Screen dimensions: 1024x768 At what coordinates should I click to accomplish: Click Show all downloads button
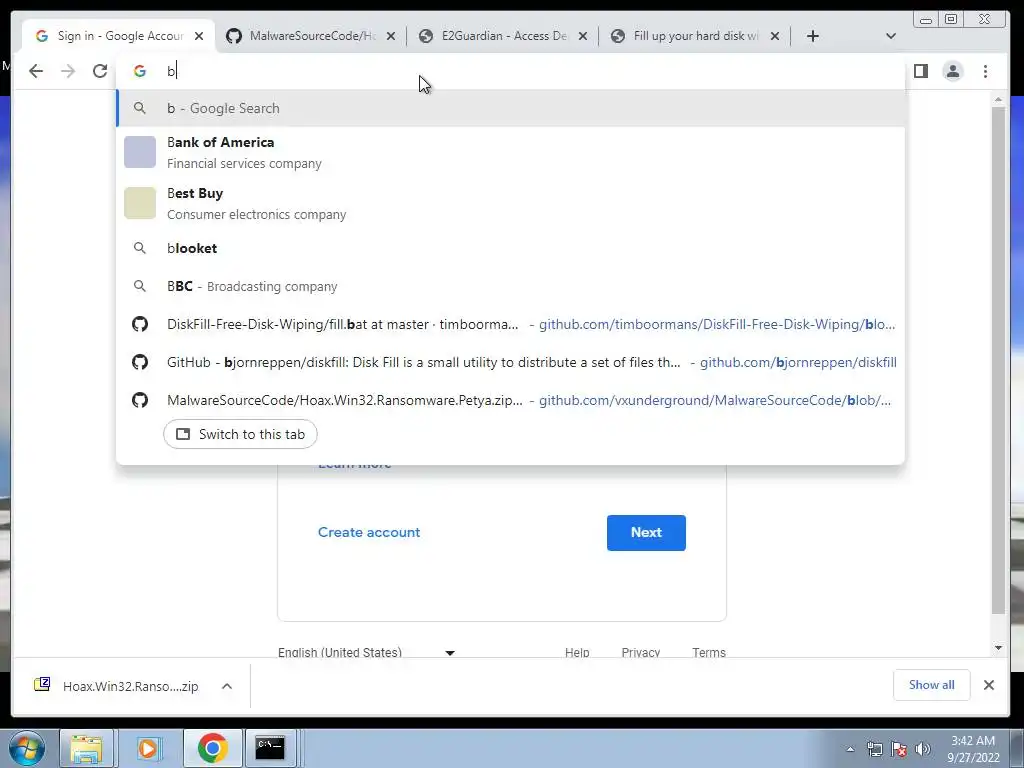tap(931, 685)
